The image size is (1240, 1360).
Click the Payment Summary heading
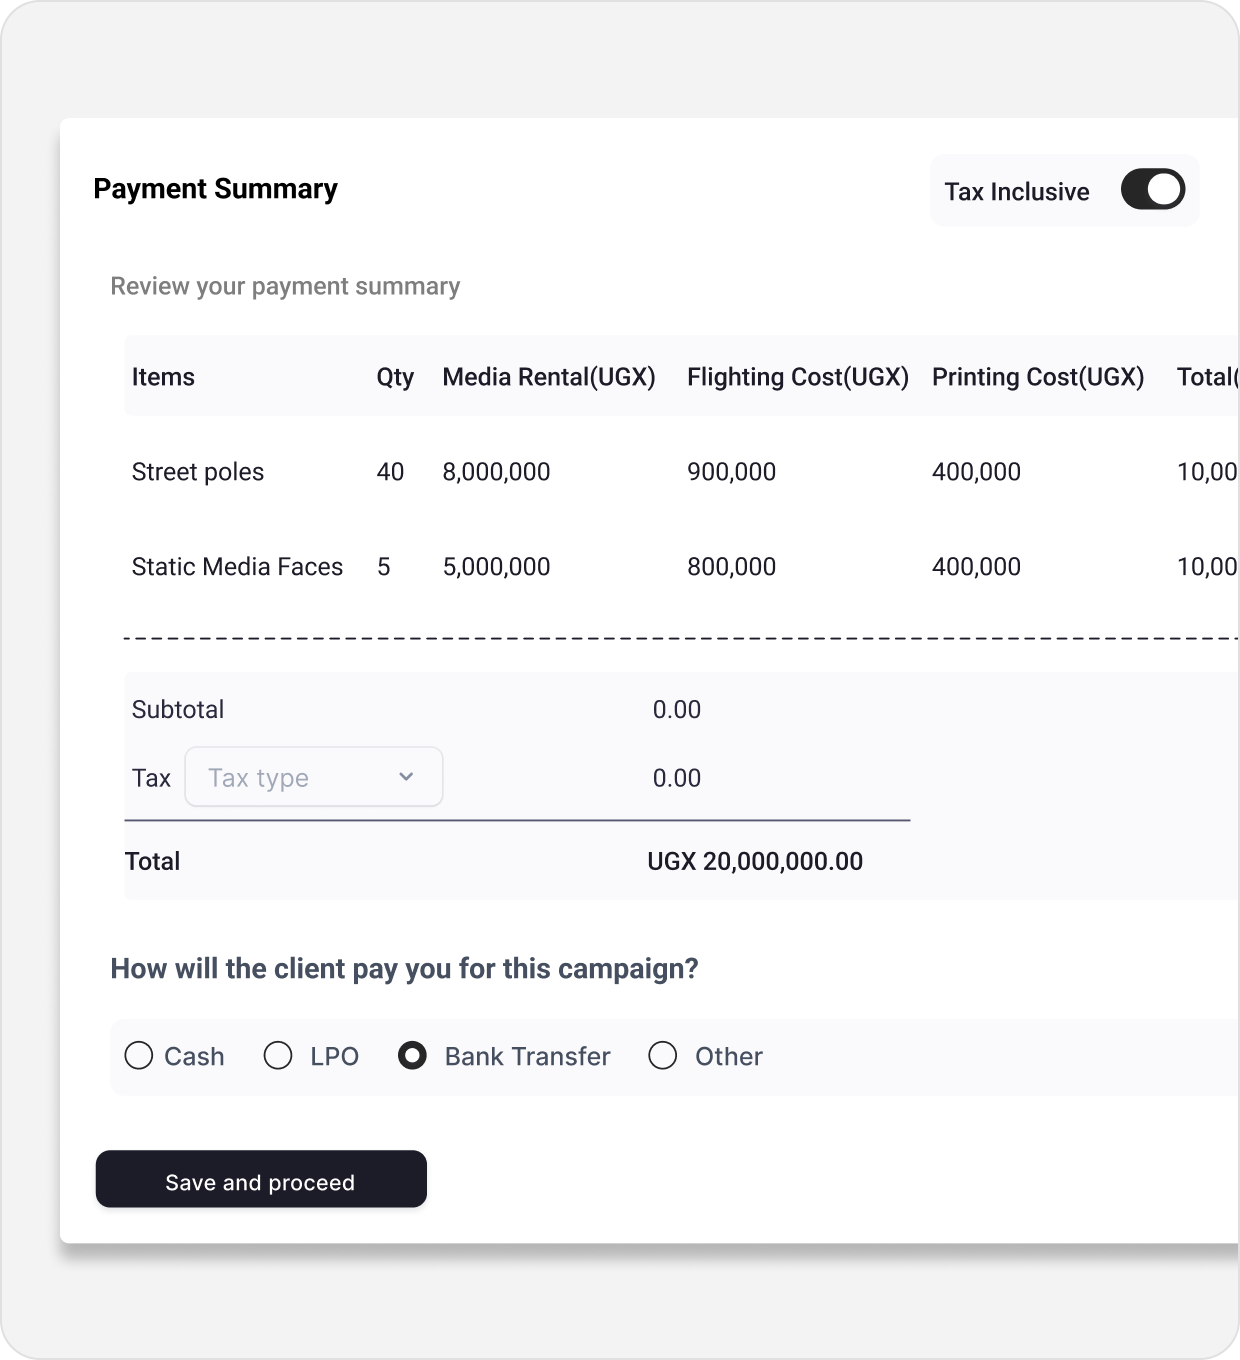point(215,189)
